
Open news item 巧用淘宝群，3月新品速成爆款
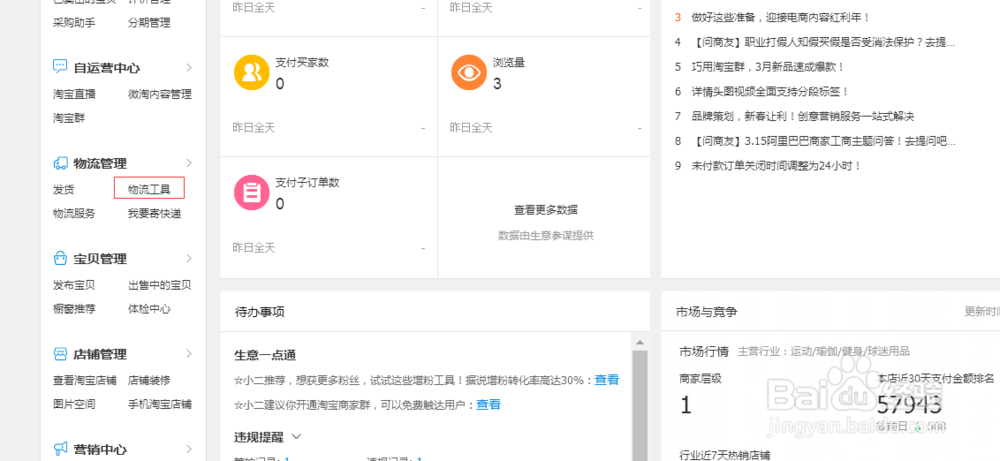(x=768, y=66)
